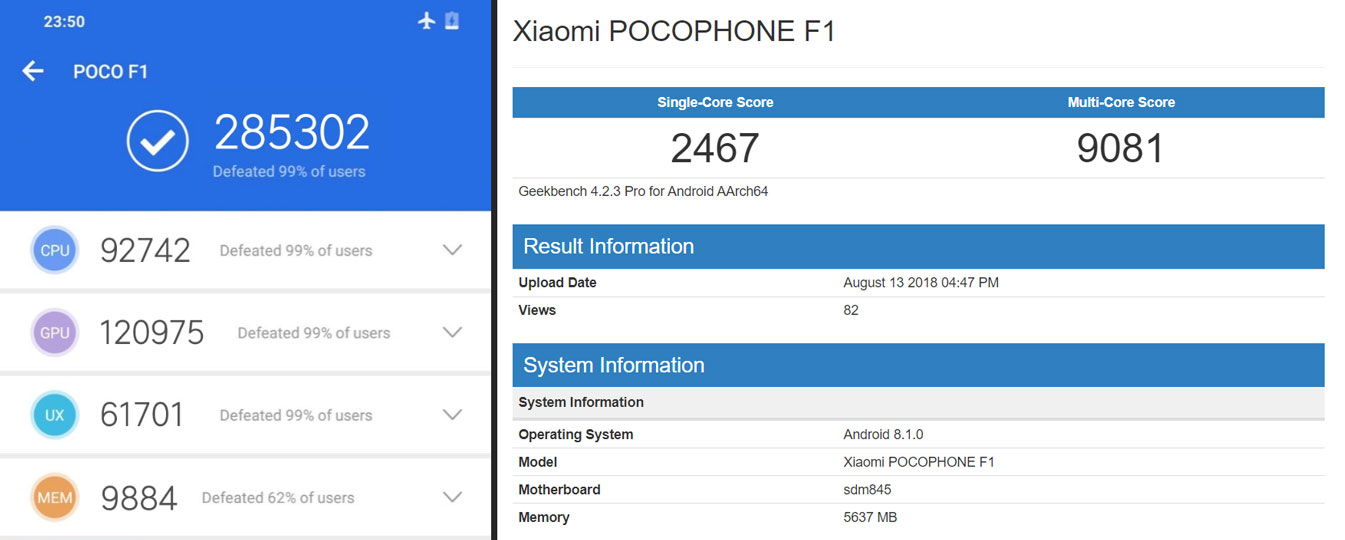1345x540 pixels.
Task: Click 'Defeated 99% of users' under total score
Action: coord(289,171)
